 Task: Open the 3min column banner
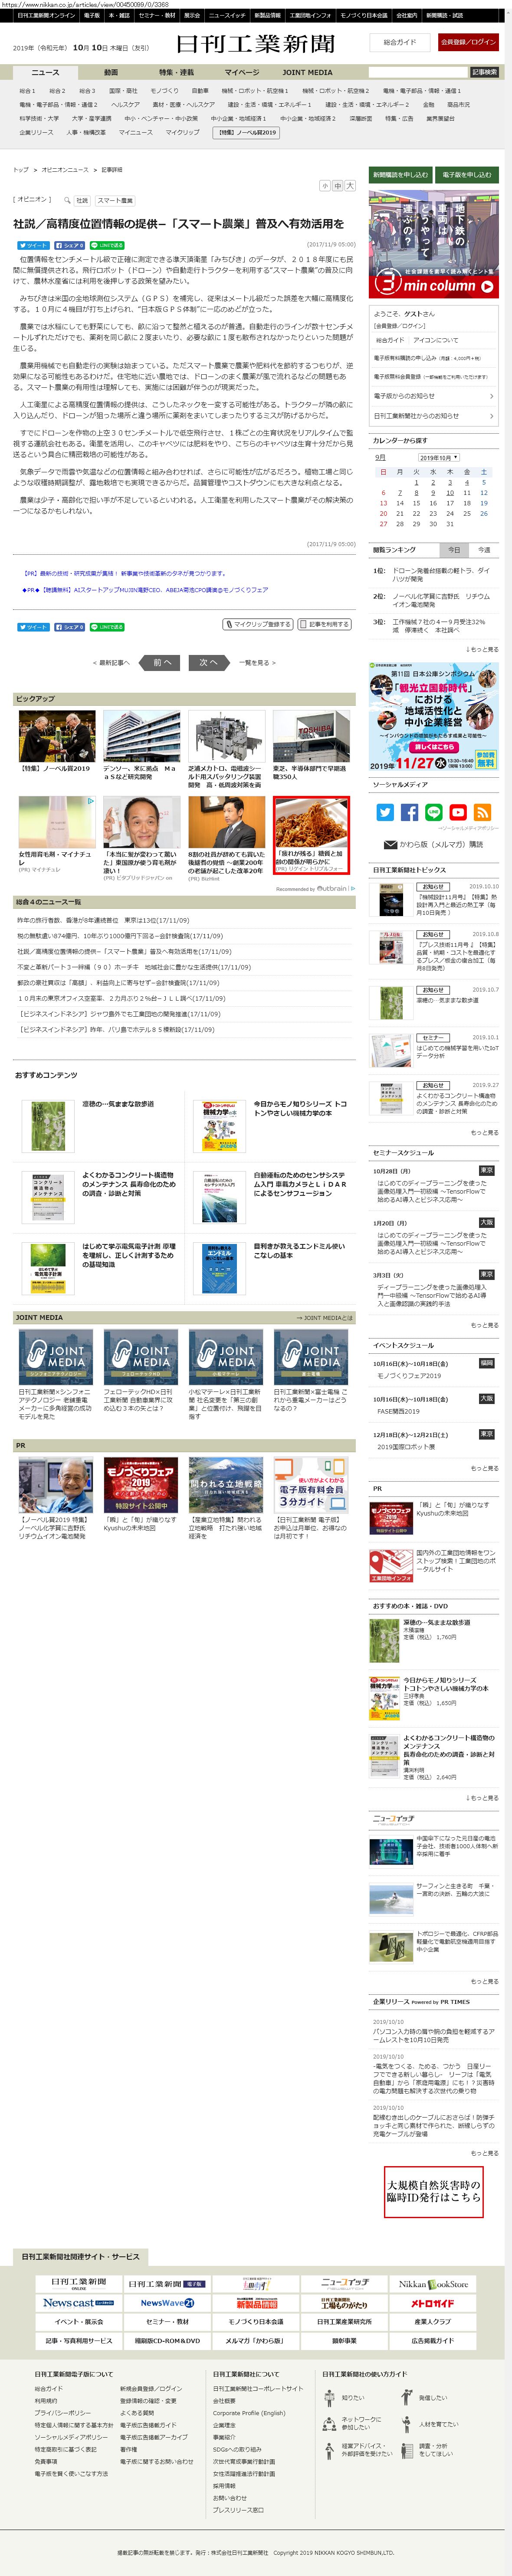(434, 244)
